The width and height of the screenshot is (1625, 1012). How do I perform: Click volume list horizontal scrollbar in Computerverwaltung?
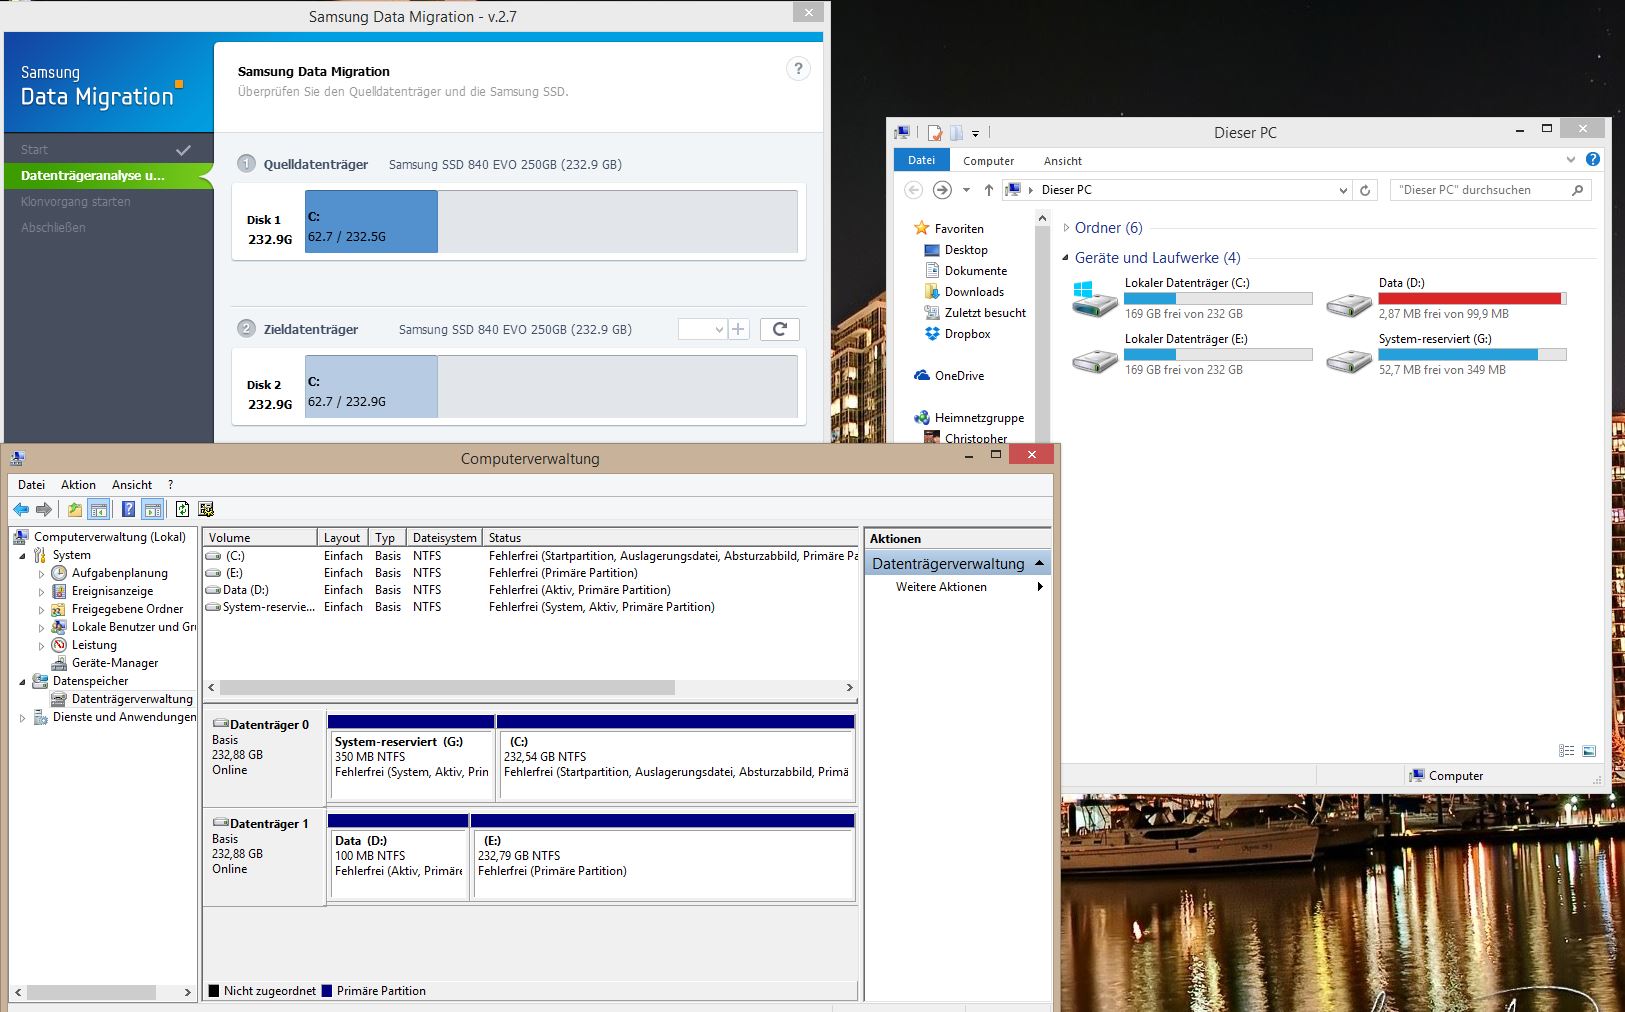447,688
